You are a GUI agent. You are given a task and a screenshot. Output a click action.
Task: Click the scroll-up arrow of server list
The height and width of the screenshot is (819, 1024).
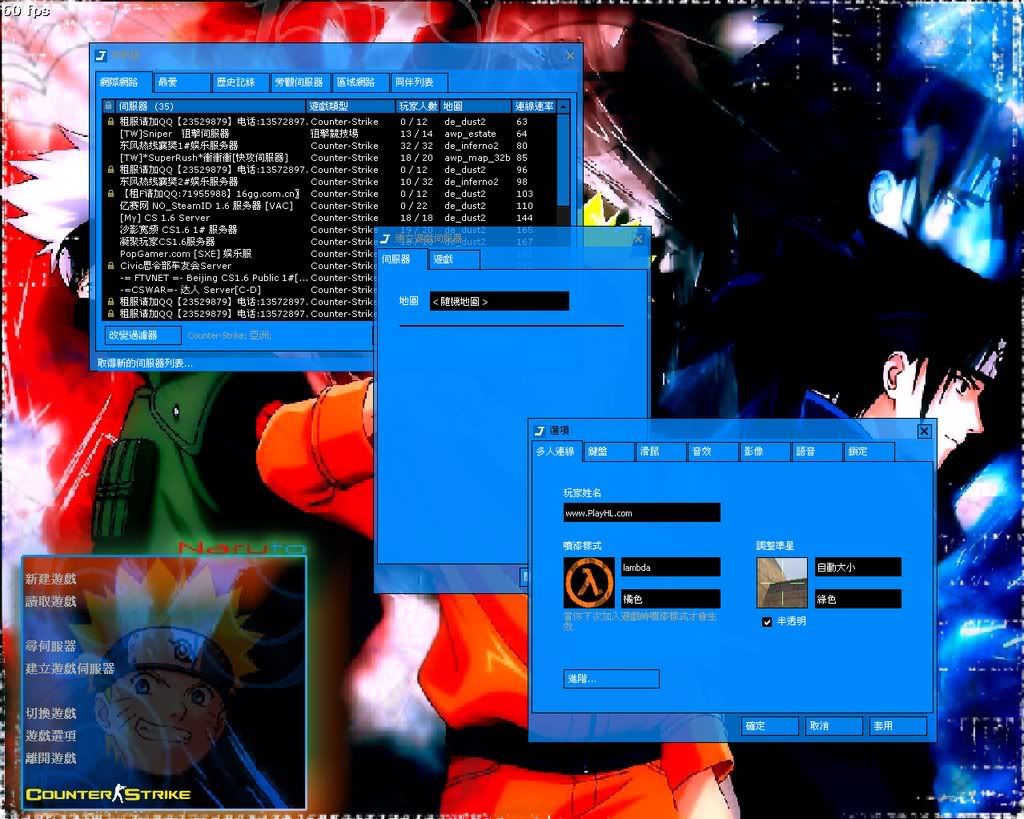pos(563,106)
